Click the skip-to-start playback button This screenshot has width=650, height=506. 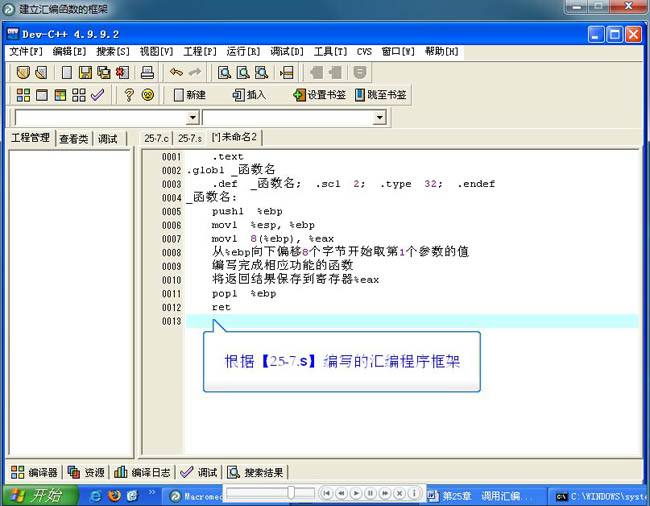click(x=327, y=493)
